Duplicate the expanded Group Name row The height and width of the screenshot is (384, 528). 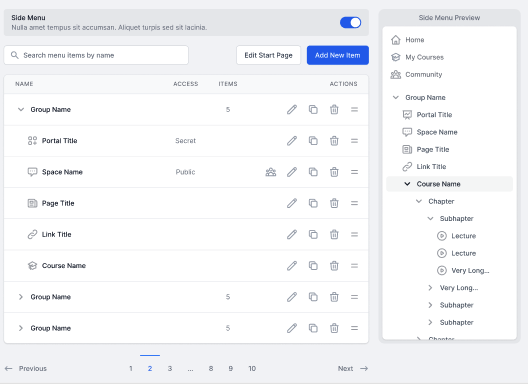click(313, 109)
